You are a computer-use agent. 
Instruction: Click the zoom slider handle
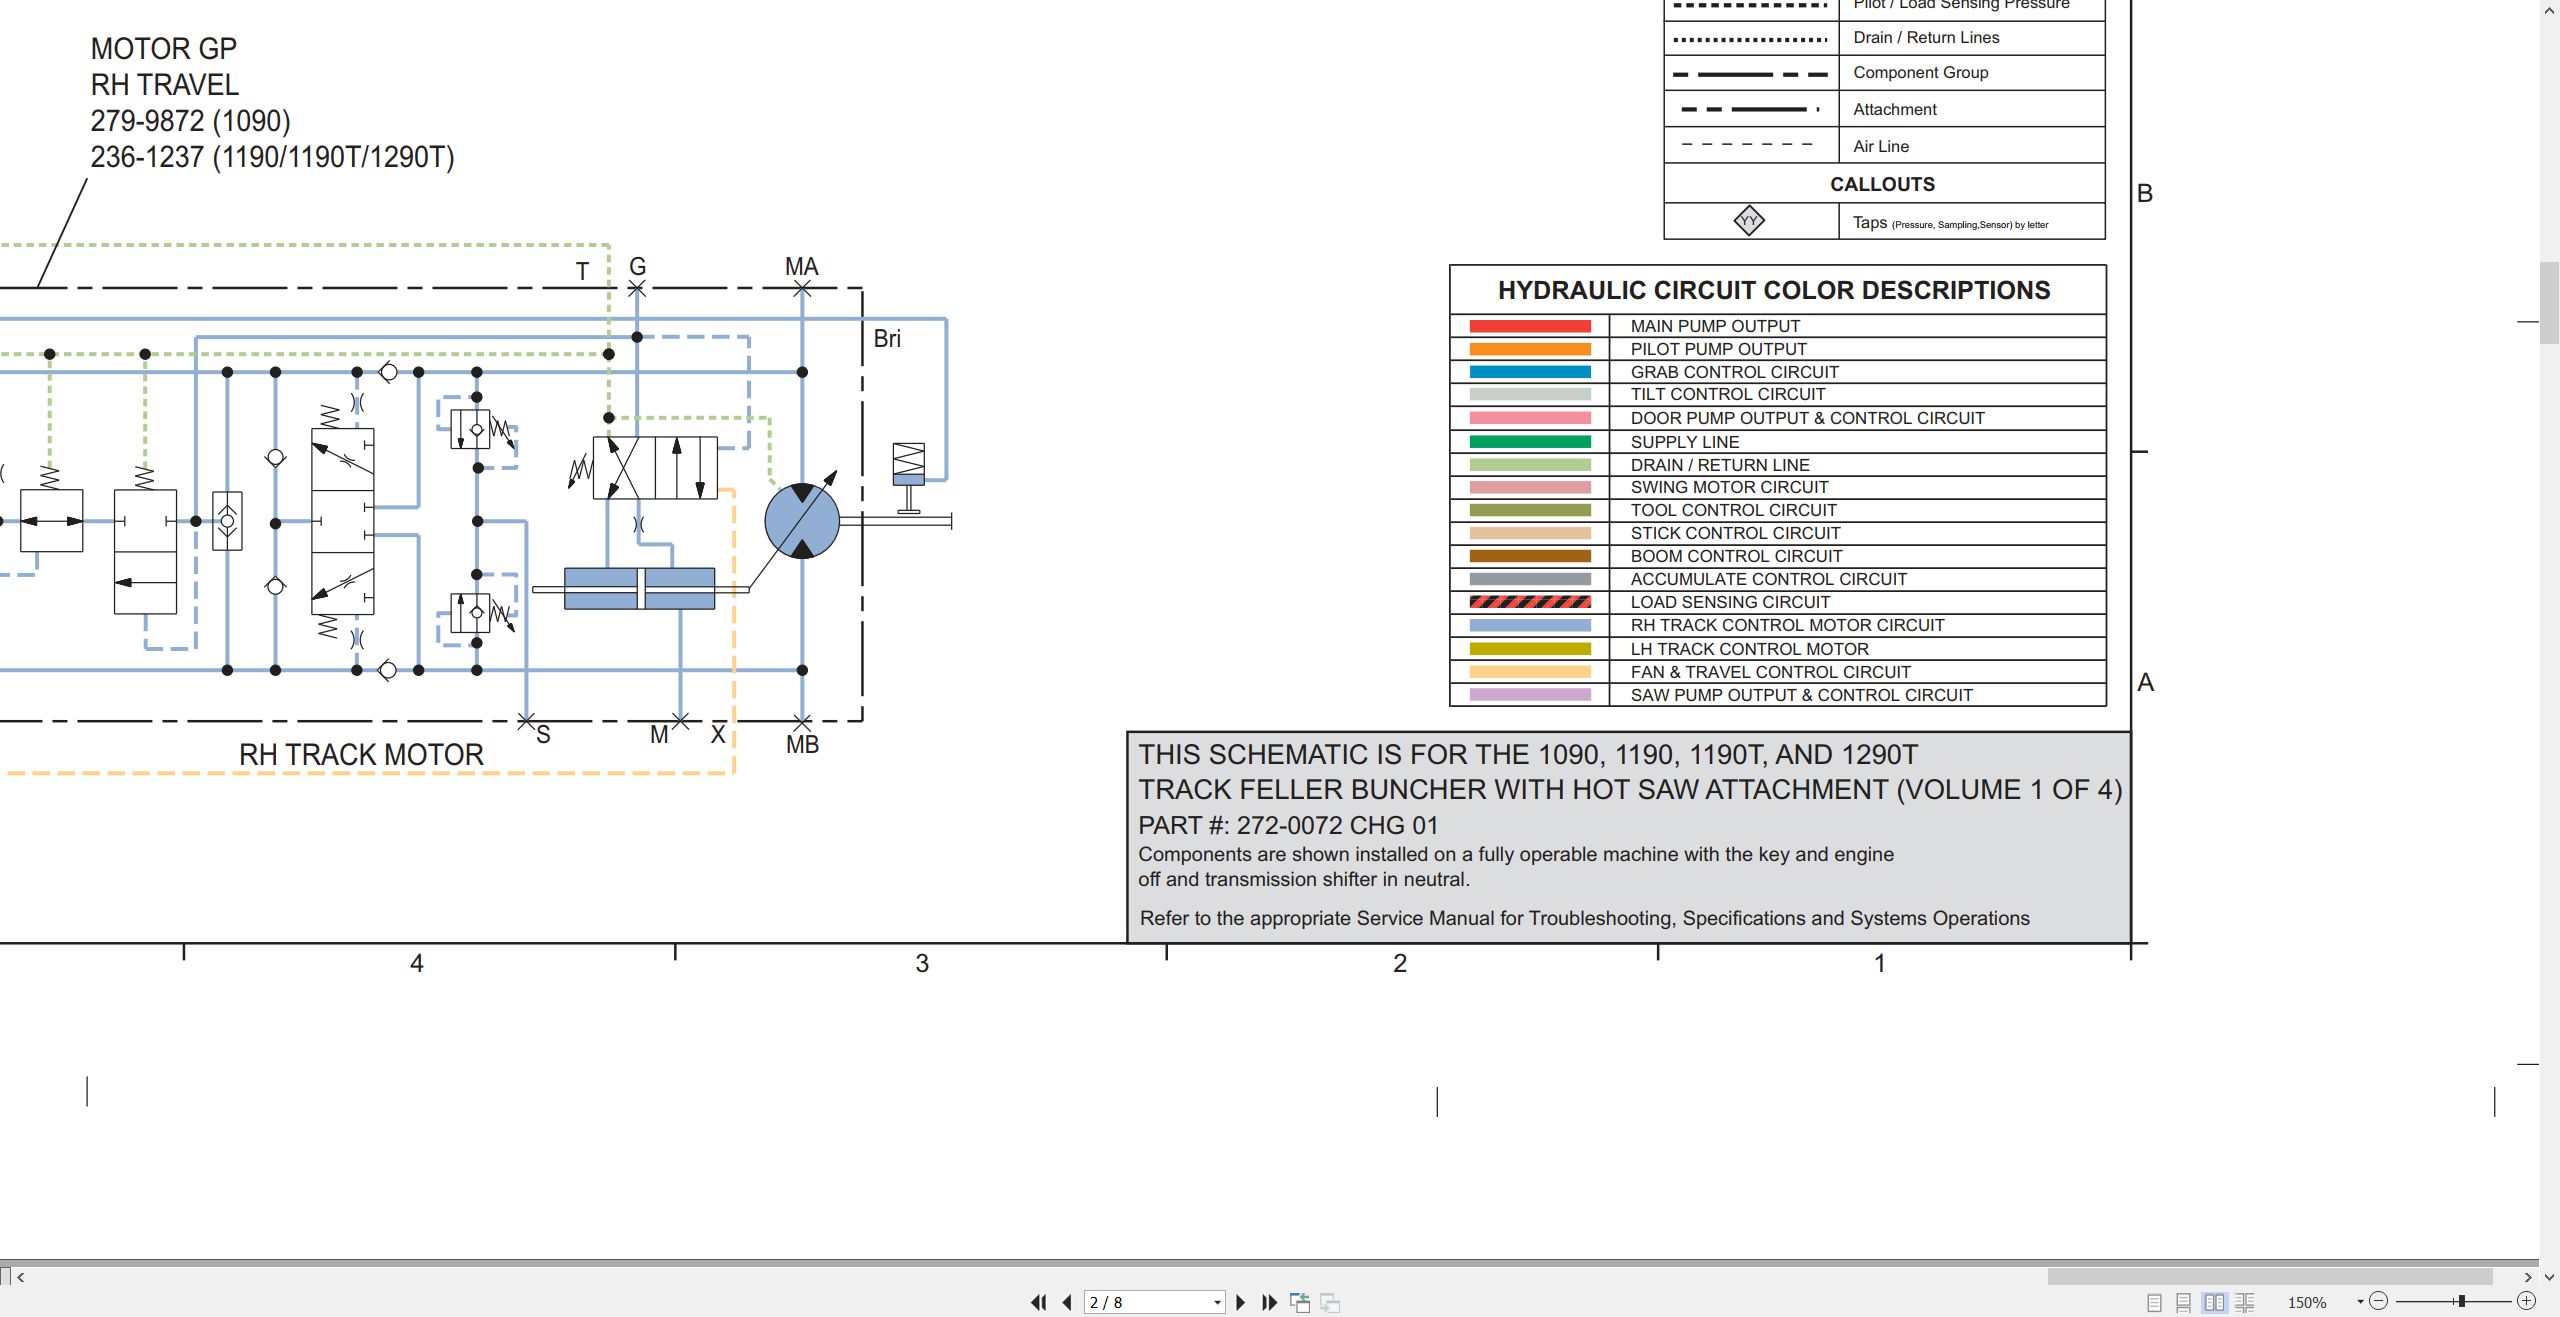pyautogui.click(x=2462, y=1301)
